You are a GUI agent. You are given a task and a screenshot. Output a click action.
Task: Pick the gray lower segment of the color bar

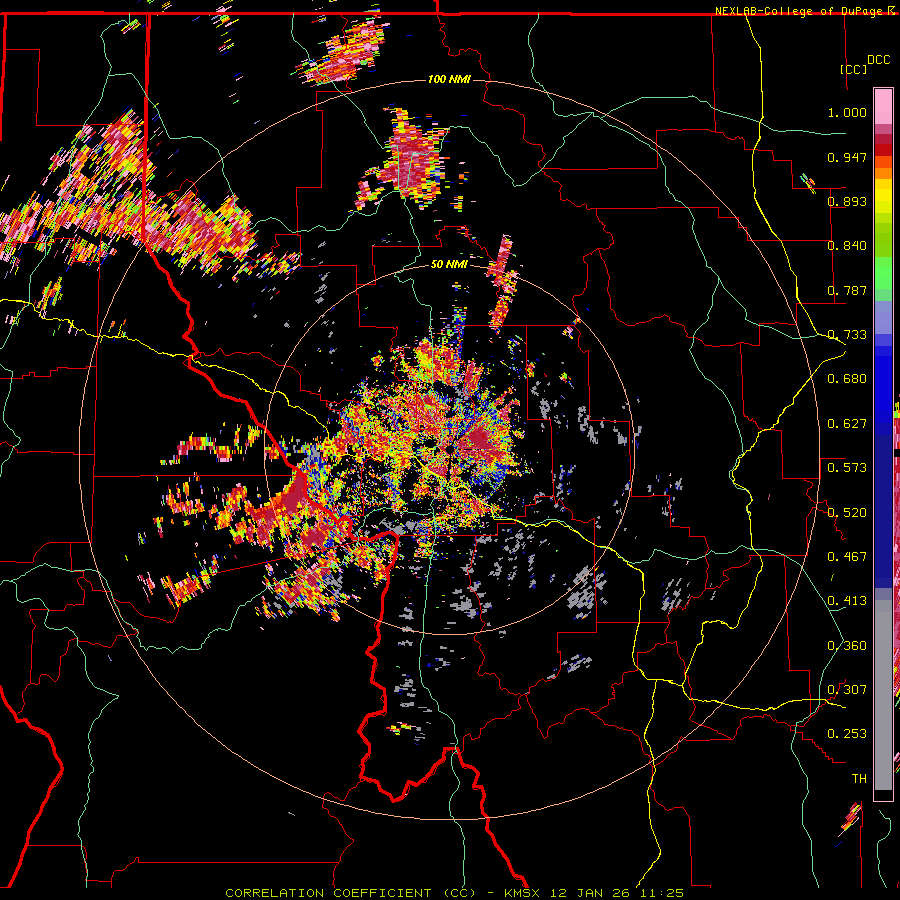point(883,695)
